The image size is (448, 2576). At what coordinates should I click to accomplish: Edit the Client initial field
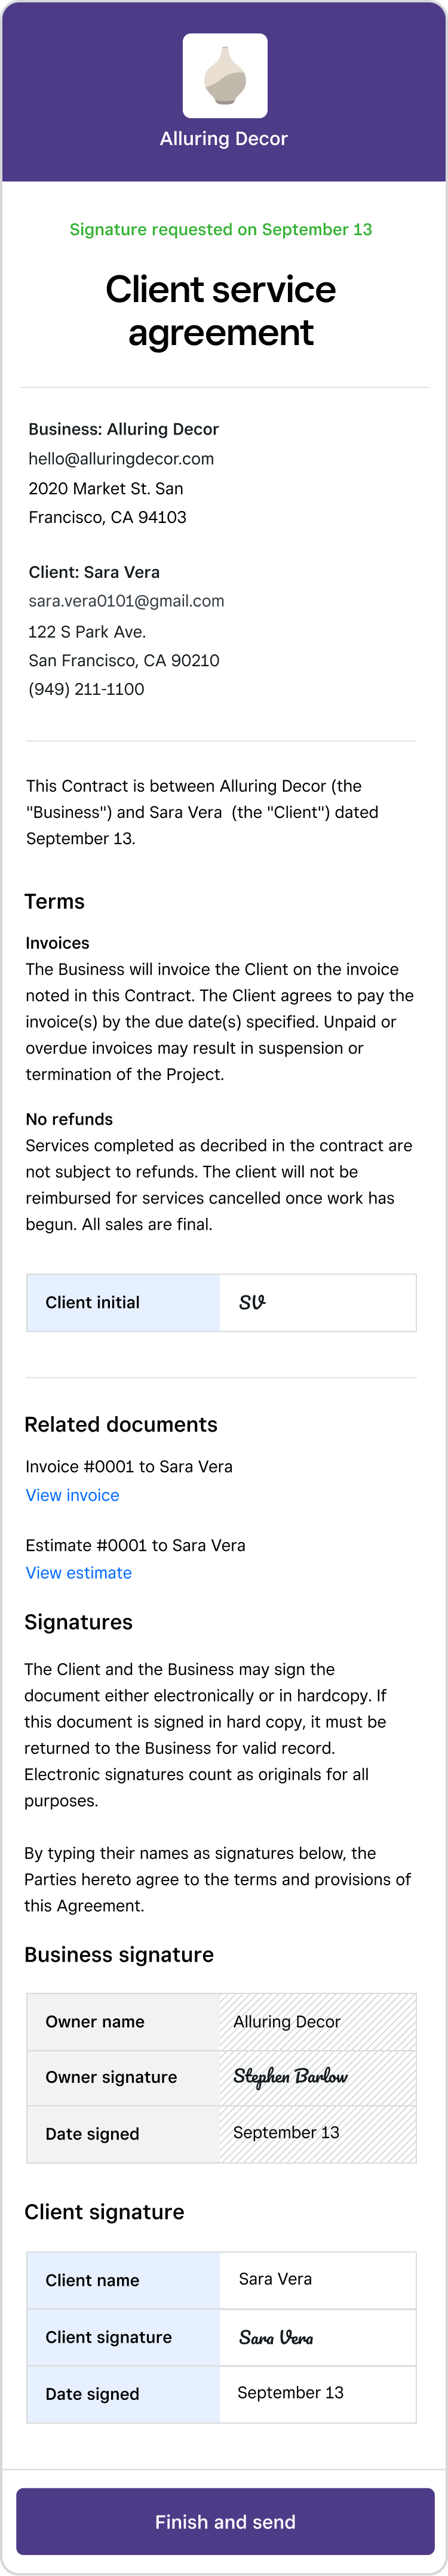[318, 1302]
